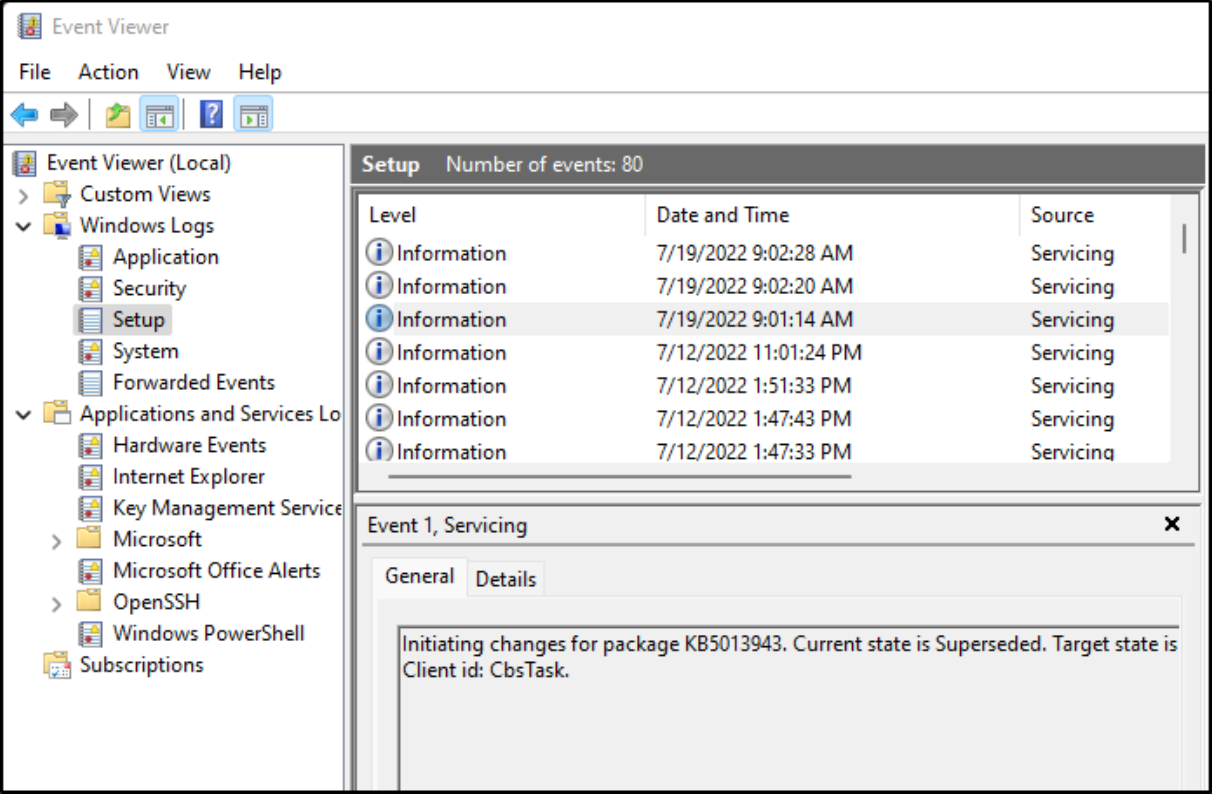Click the information icon of the 1:51:33 PM event
The height and width of the screenshot is (798, 1216).
tap(379, 385)
